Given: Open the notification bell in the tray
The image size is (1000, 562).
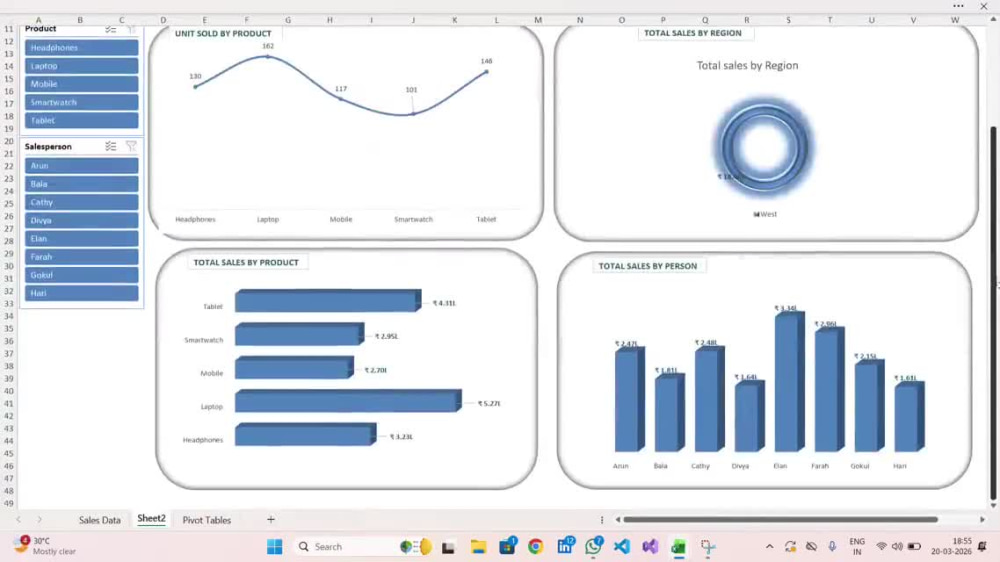Looking at the screenshot, I should (x=982, y=547).
